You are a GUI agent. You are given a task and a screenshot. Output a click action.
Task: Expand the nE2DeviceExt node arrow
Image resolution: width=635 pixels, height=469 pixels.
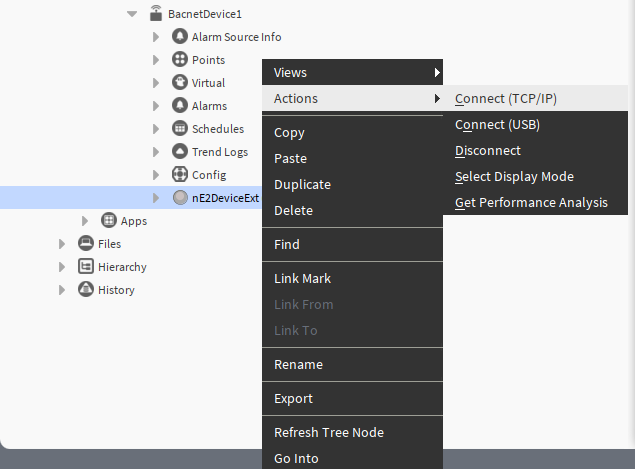point(156,198)
